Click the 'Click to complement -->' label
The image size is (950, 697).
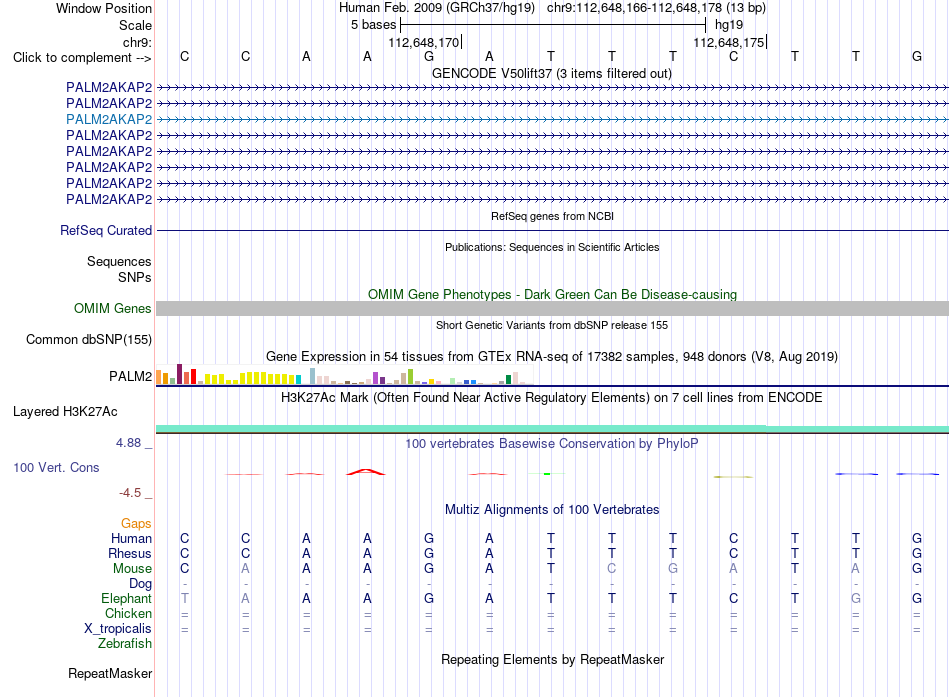coord(82,58)
